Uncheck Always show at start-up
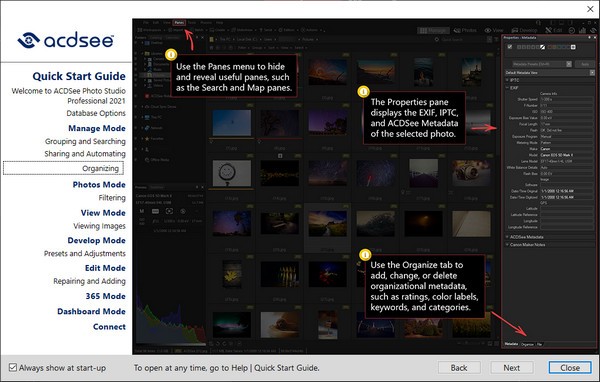600x382 pixels. pyautogui.click(x=13, y=367)
